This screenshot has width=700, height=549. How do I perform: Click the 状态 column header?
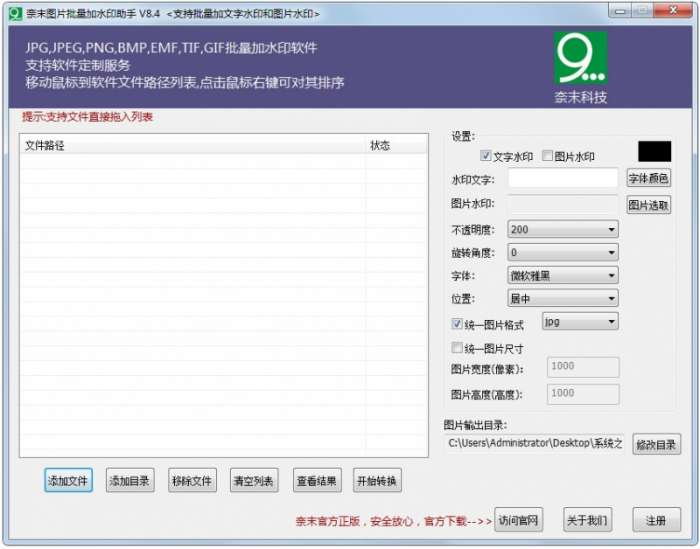[x=396, y=146]
